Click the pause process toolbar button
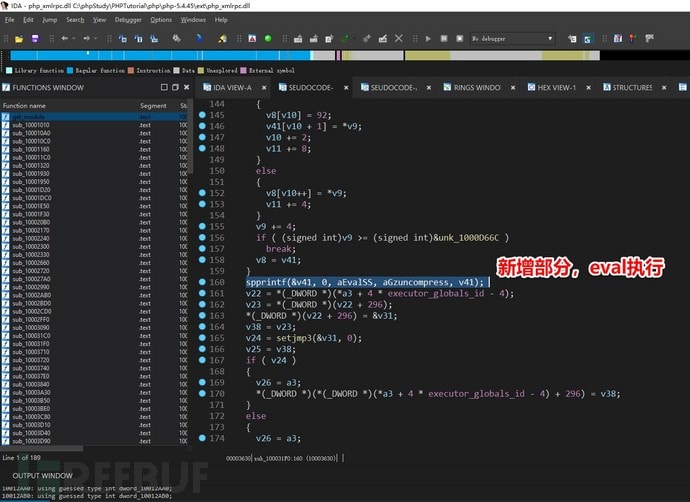The height and width of the screenshot is (502, 690). click(x=444, y=39)
